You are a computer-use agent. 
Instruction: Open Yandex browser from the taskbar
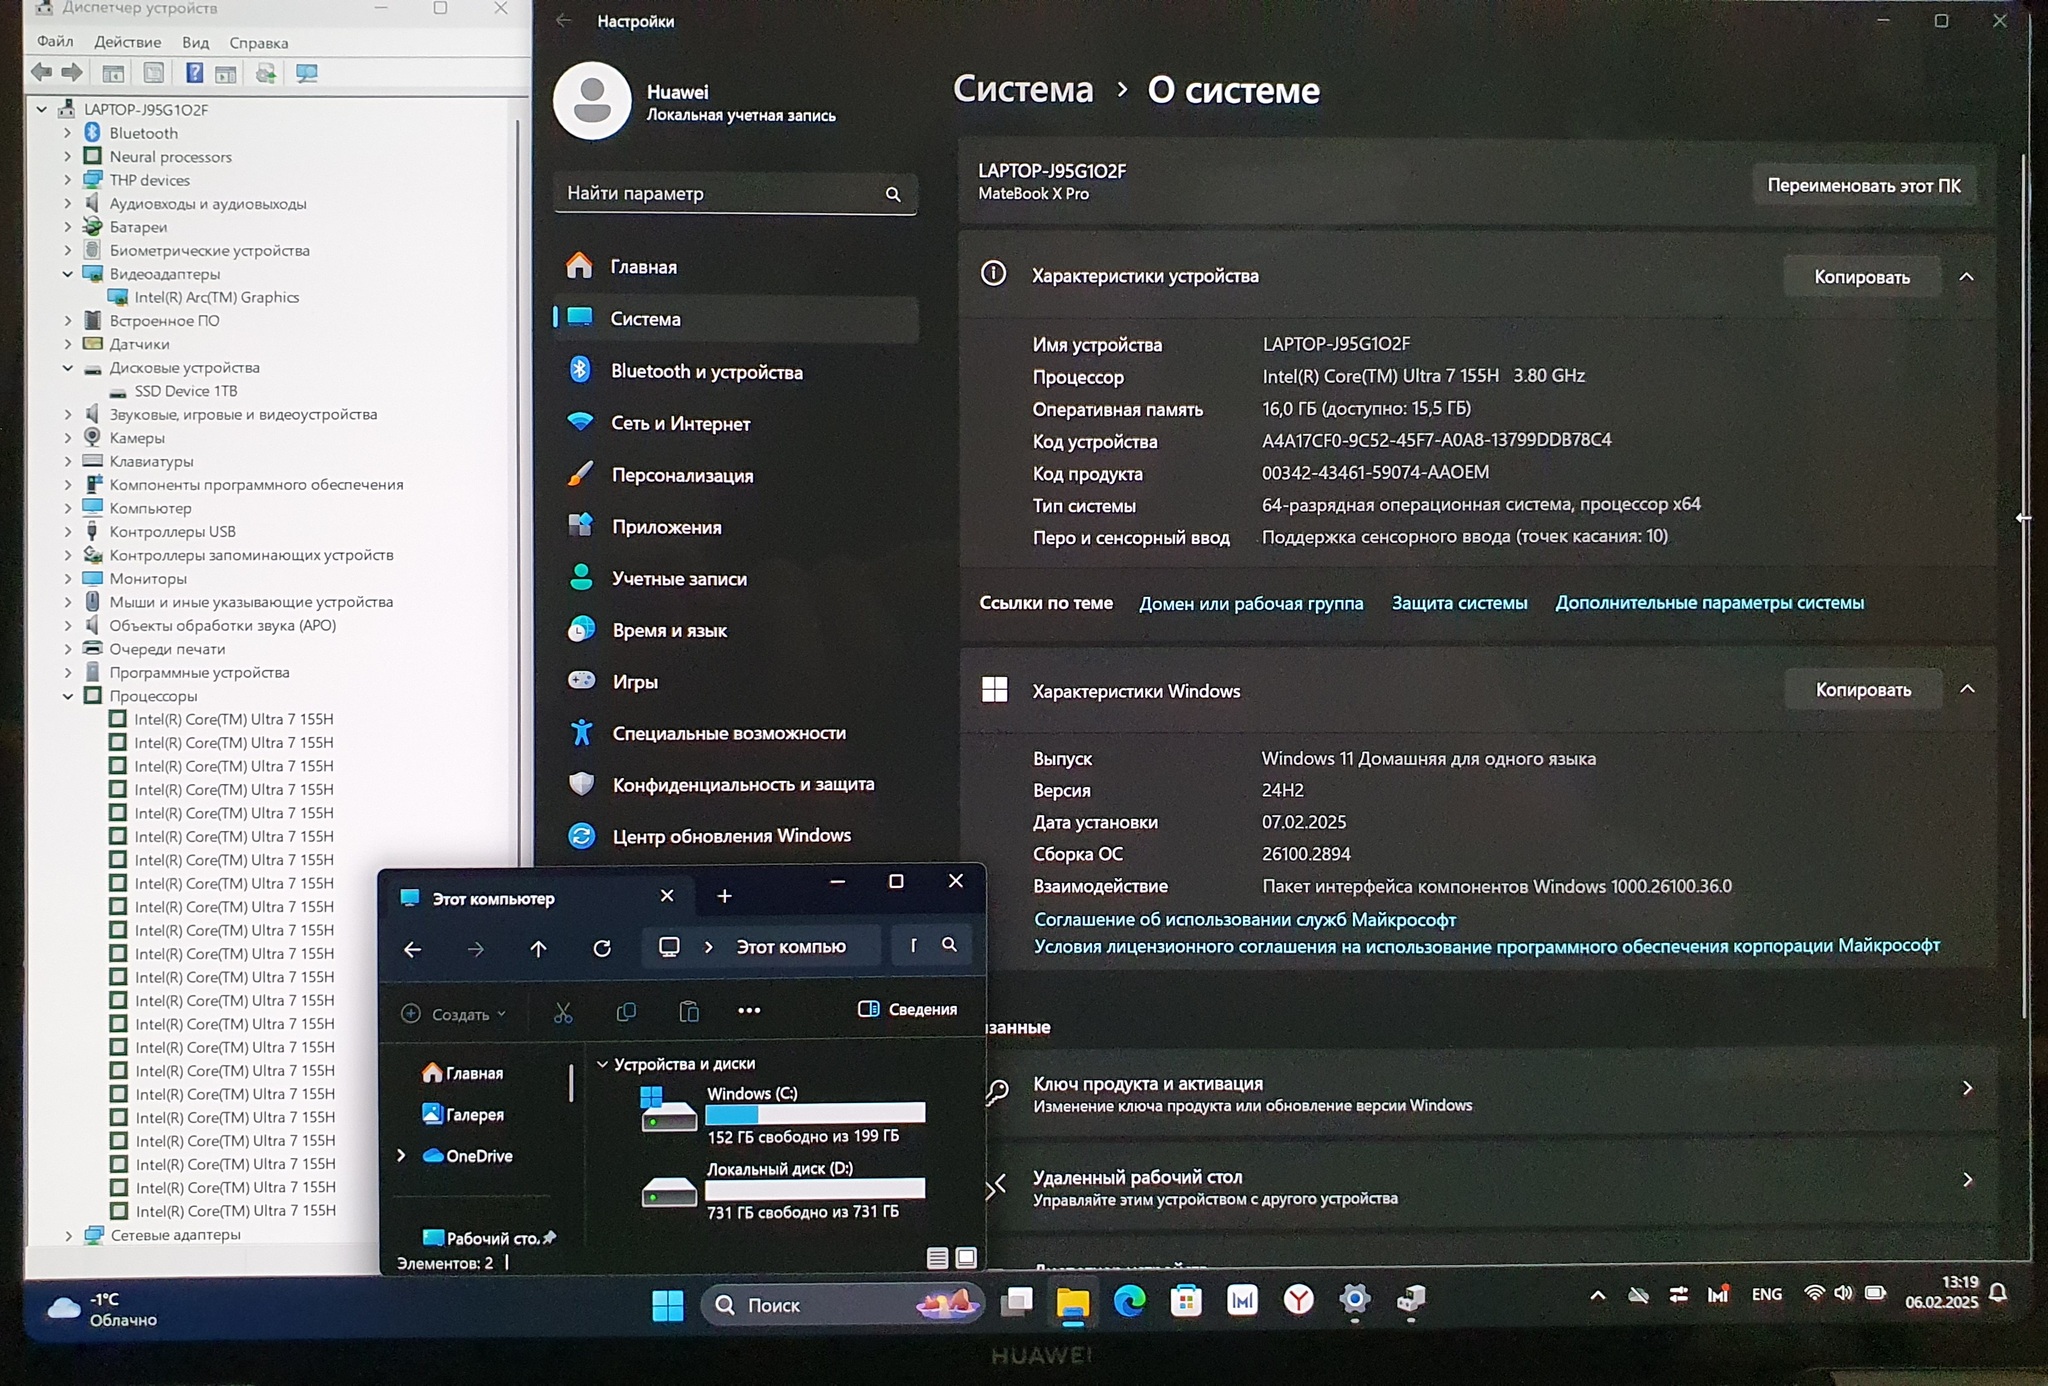[x=1298, y=1300]
